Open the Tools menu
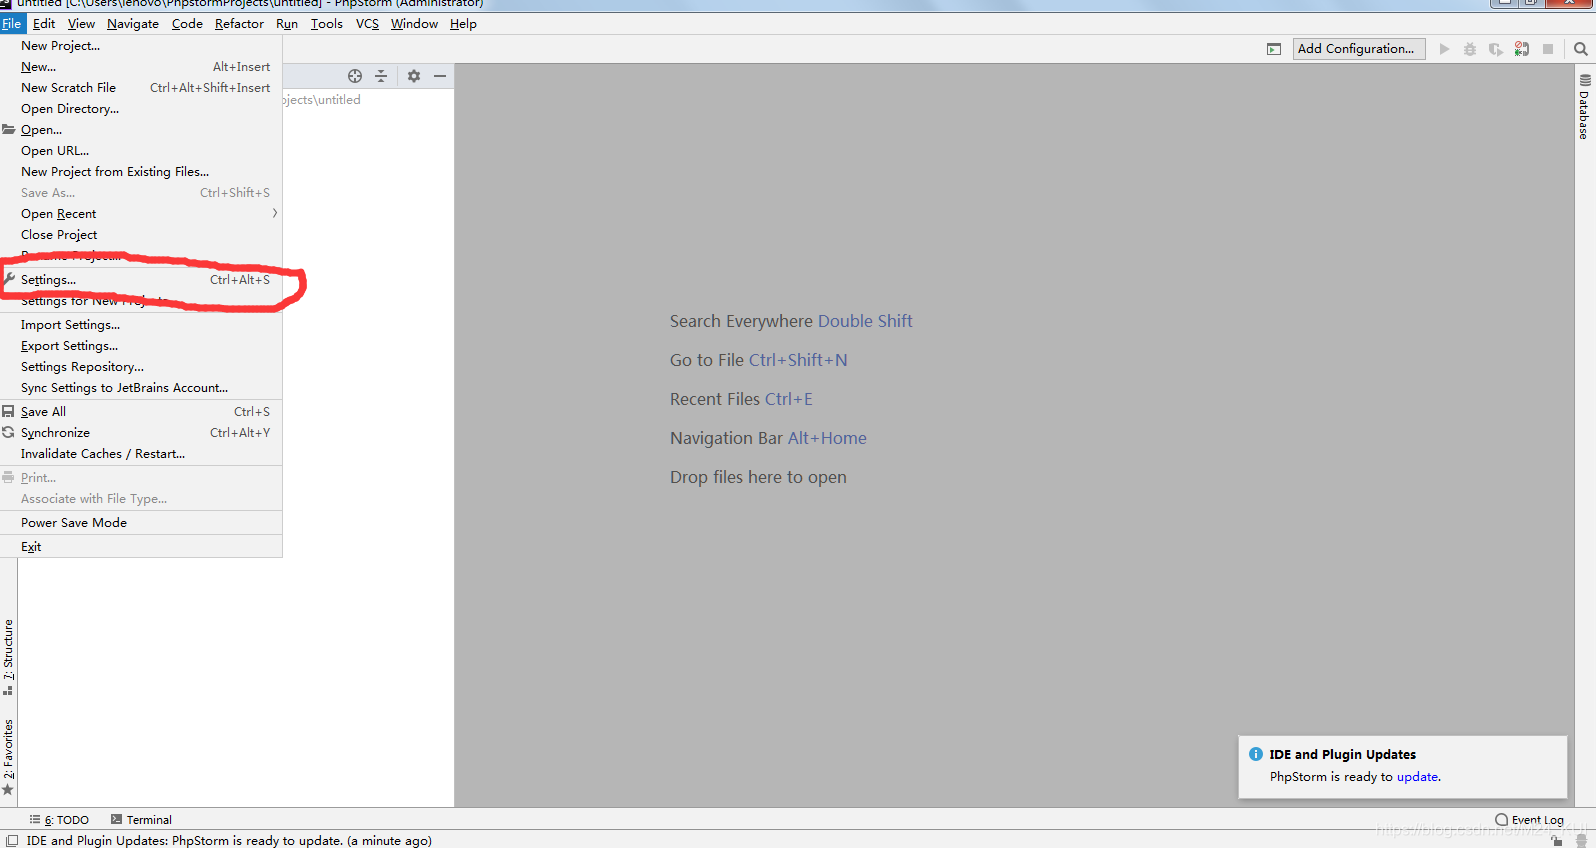 coord(327,24)
